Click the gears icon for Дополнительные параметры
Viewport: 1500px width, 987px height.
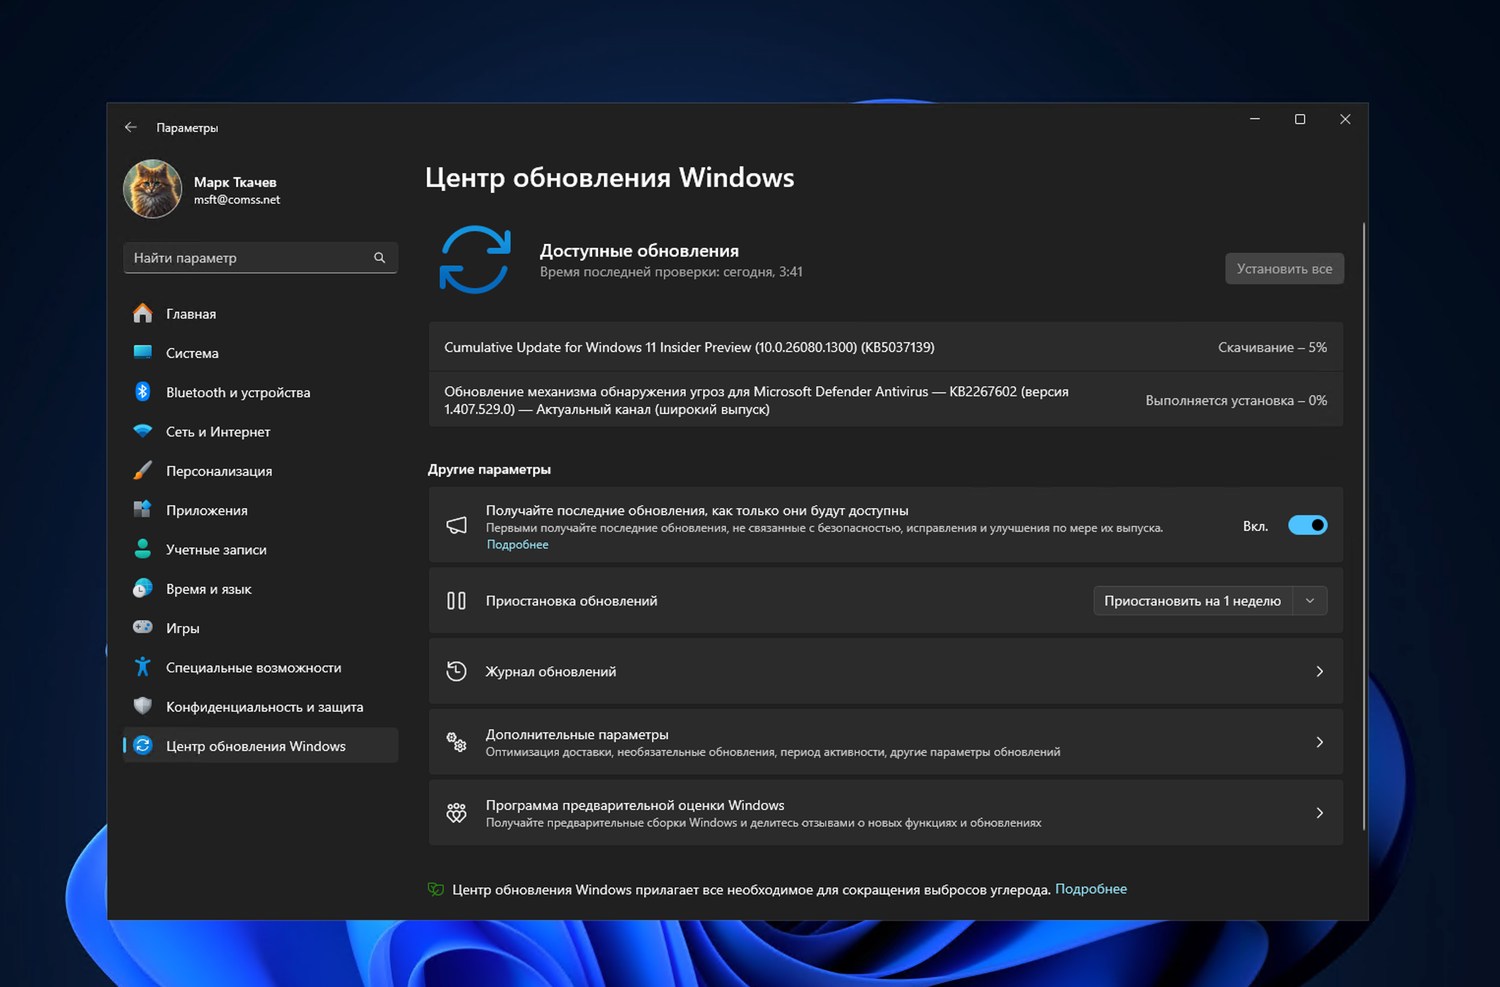point(456,742)
